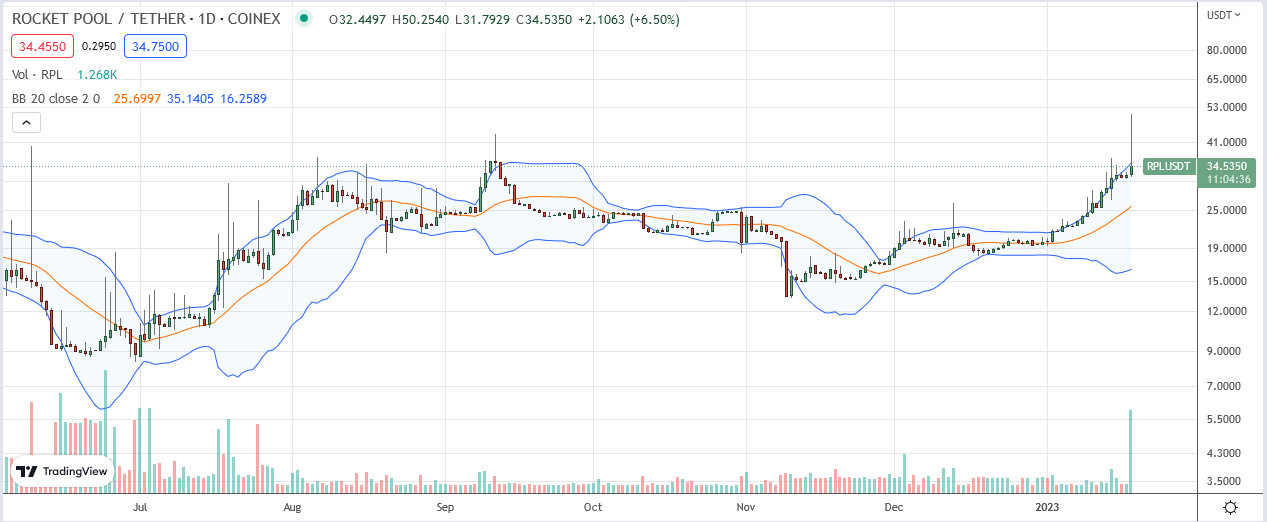Click the Jul label on time axis
The image size is (1267, 522).
click(x=141, y=507)
